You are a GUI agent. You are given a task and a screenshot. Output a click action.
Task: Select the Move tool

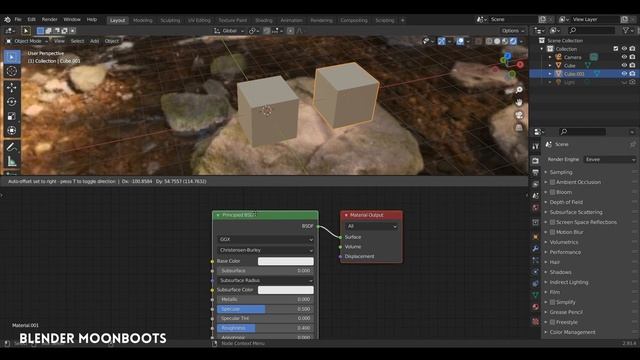pyautogui.click(x=12, y=87)
